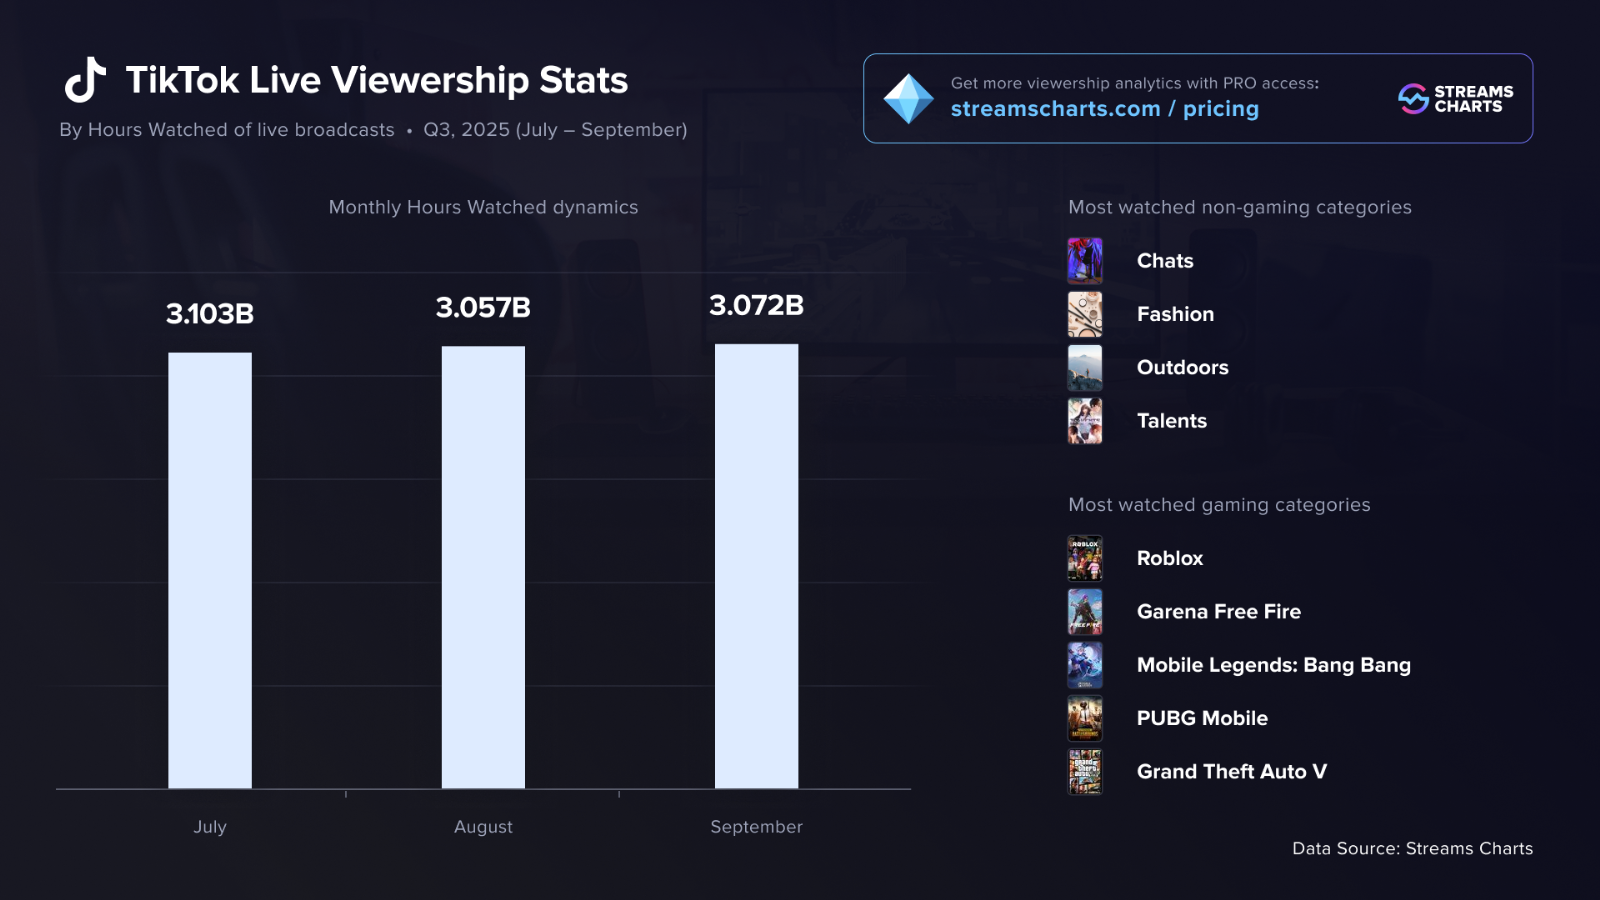
Task: Click the PUBG Mobile cover icon
Action: pos(1085,718)
